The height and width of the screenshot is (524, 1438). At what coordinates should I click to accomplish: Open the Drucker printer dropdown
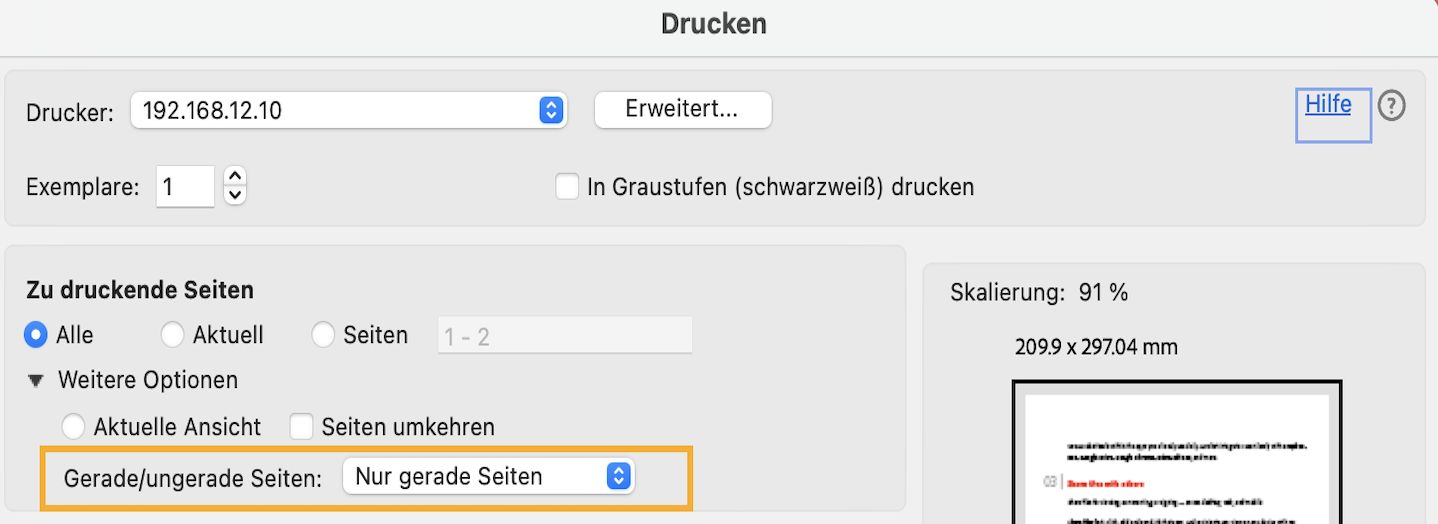pos(349,110)
